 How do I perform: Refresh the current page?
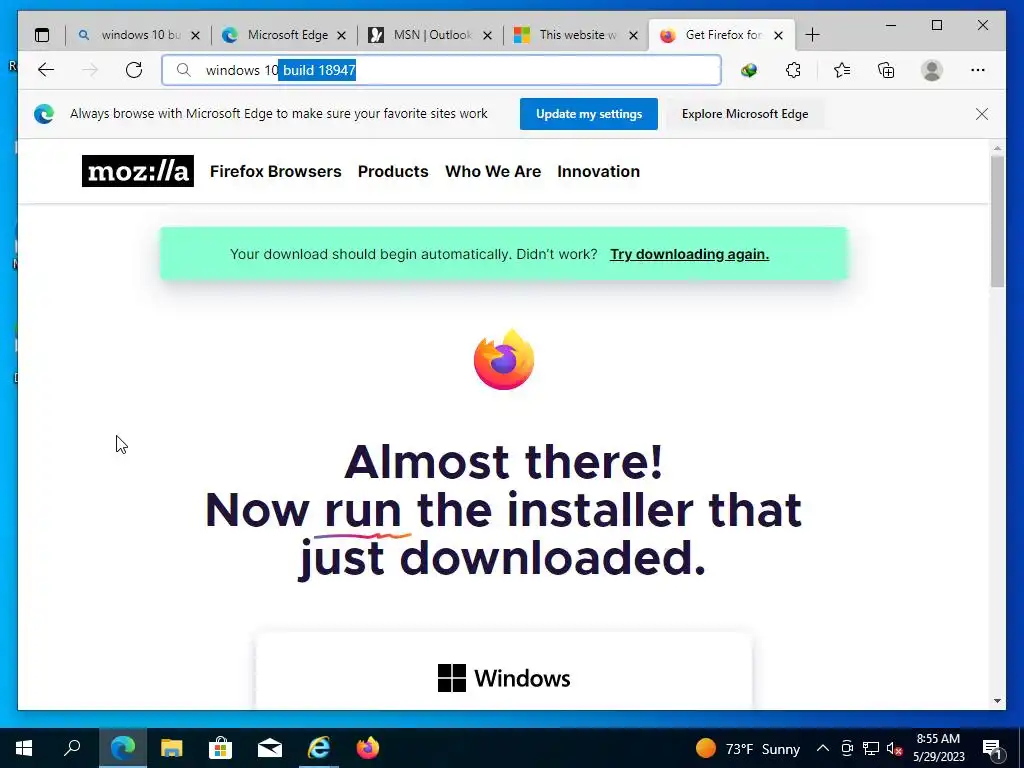134,70
